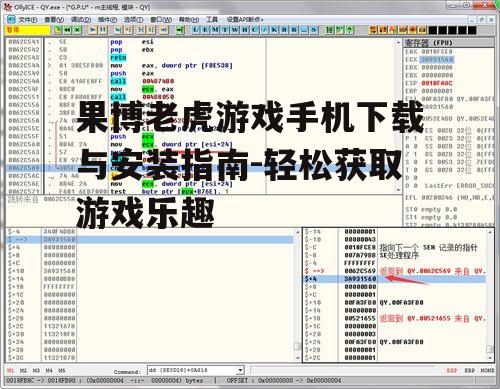This screenshot has width=500, height=389.
Task: Show Handles via H button
Action: (245, 30)
